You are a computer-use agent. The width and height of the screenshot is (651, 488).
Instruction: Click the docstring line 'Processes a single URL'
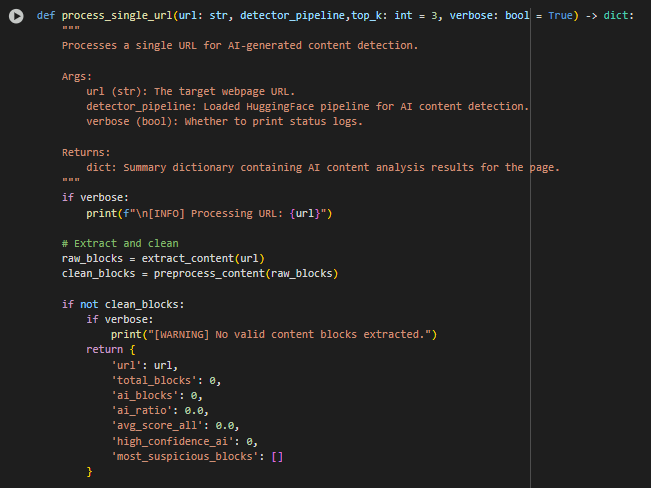tap(240, 46)
